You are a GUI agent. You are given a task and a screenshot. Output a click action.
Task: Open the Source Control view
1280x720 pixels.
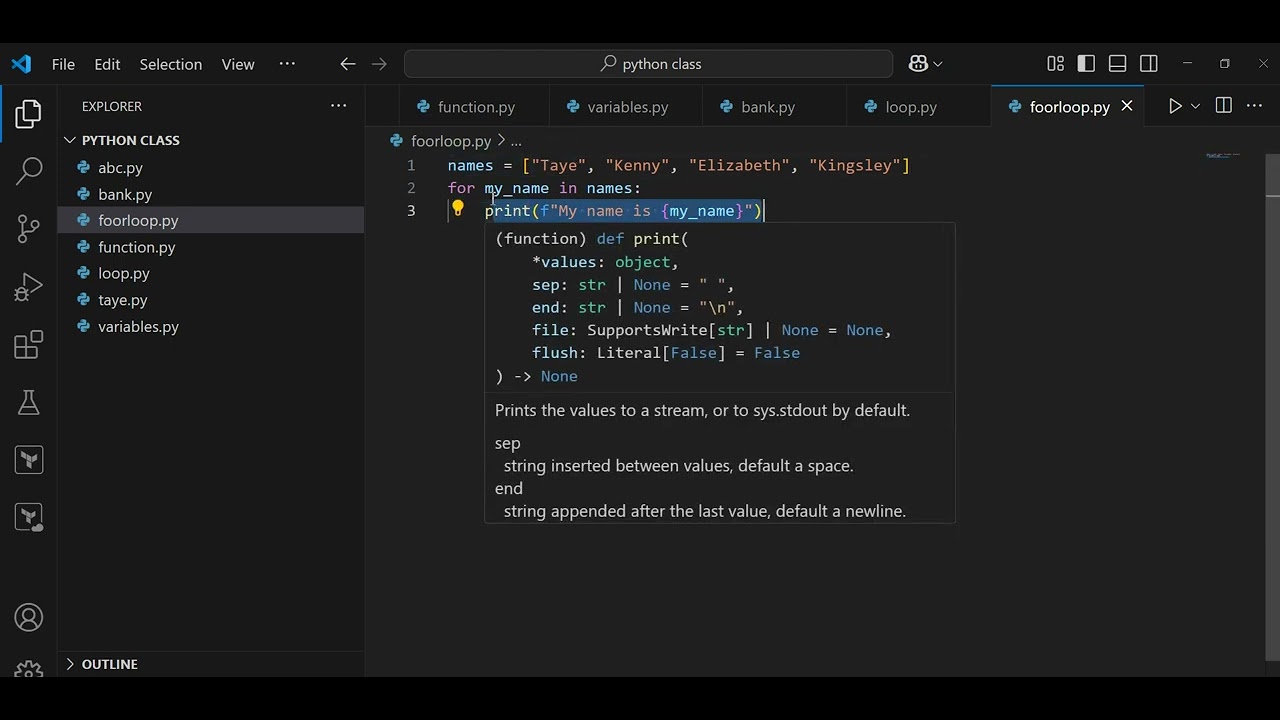(29, 229)
